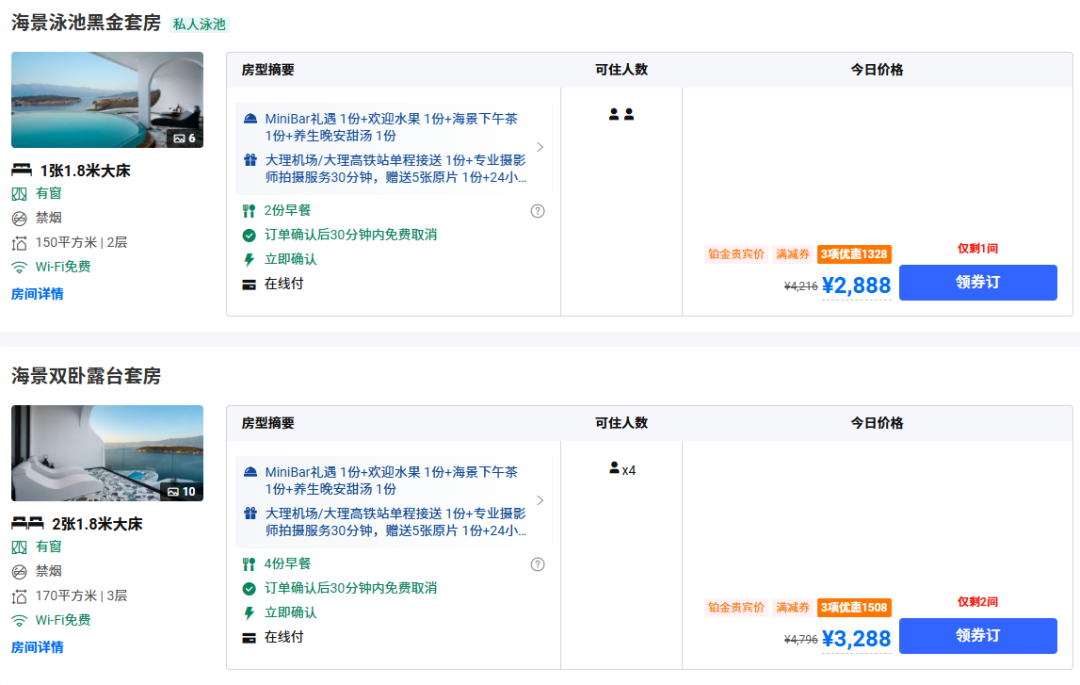This screenshot has height=685, width=1080.
Task: Click the gift box icon in terrace suite
Action: click(x=250, y=513)
